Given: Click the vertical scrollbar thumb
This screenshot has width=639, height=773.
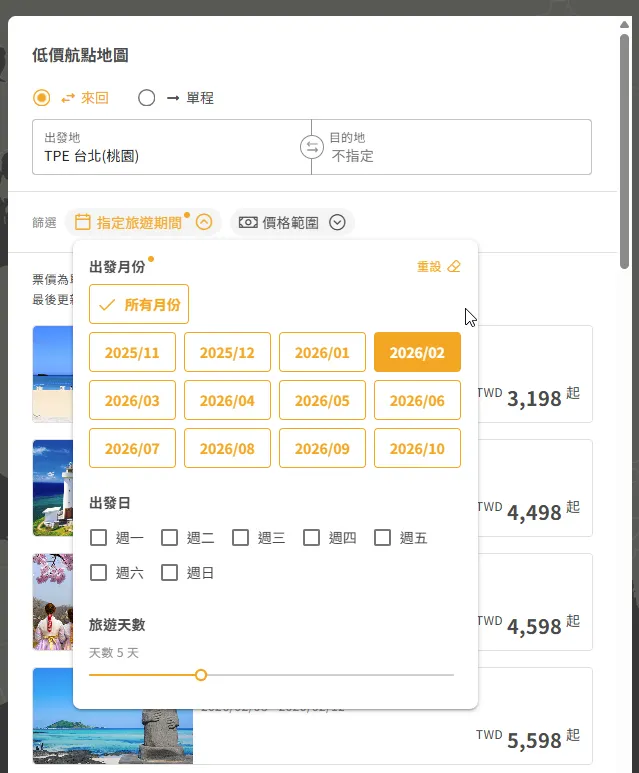Looking at the screenshot, I should click(625, 151).
